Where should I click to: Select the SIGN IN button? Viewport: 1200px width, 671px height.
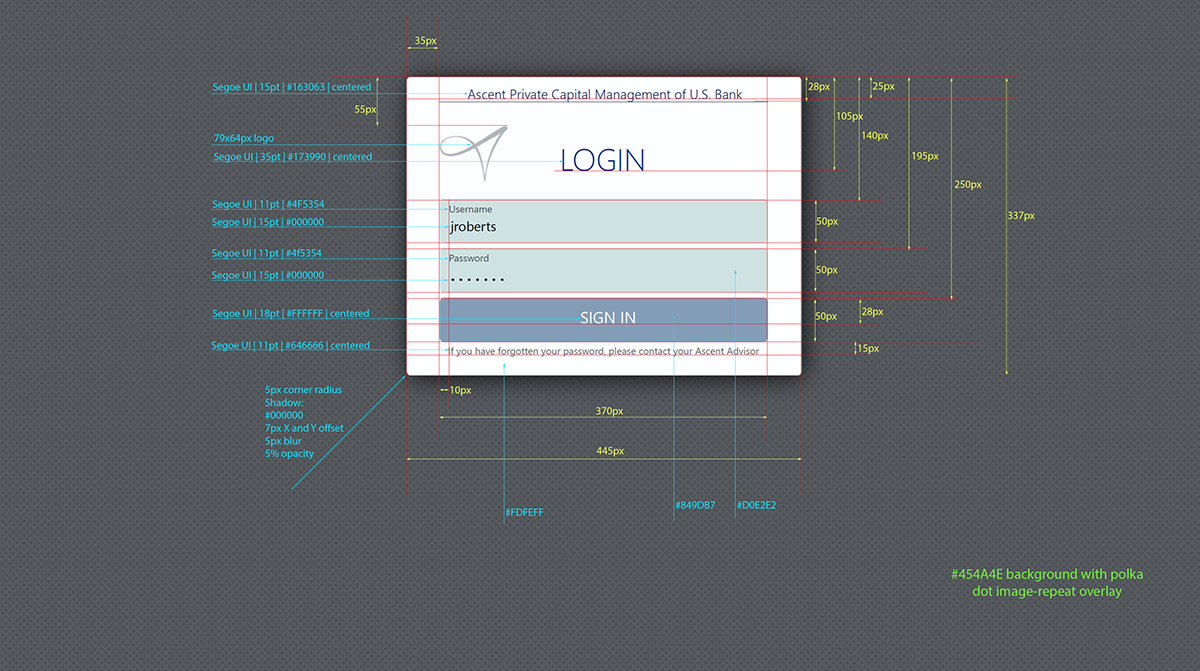point(604,317)
